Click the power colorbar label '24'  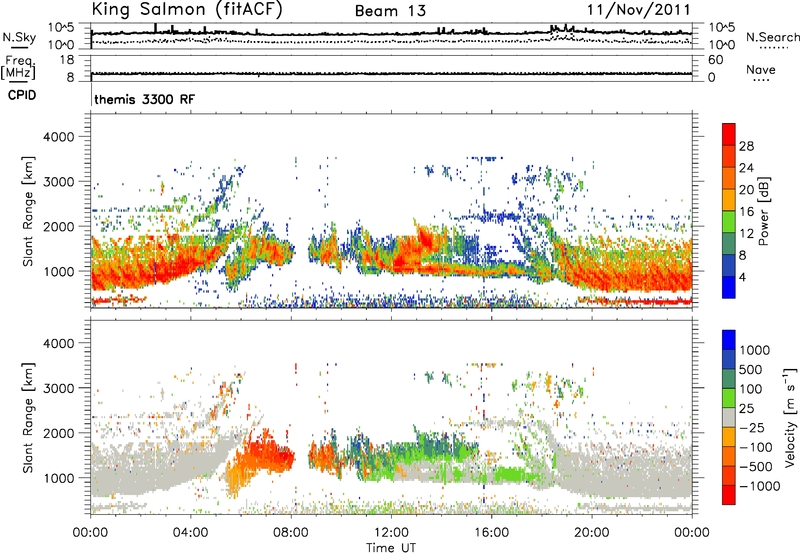point(746,168)
